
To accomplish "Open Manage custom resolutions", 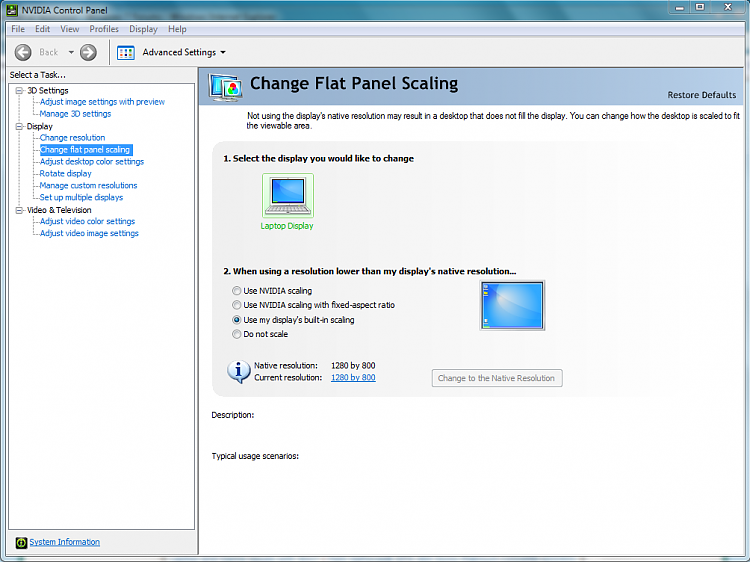I will pos(88,186).
